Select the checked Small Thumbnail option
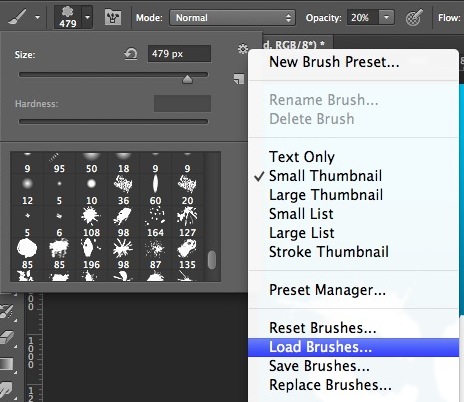 (325, 176)
